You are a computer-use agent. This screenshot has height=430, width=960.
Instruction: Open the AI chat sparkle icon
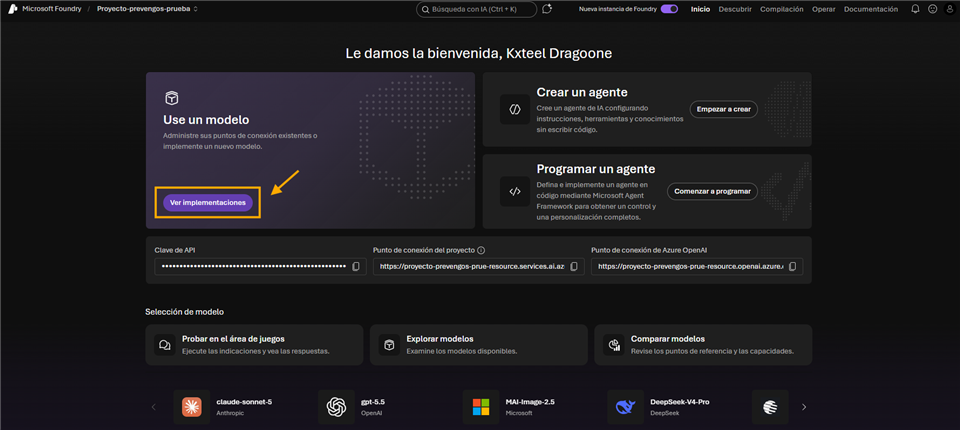click(x=547, y=9)
